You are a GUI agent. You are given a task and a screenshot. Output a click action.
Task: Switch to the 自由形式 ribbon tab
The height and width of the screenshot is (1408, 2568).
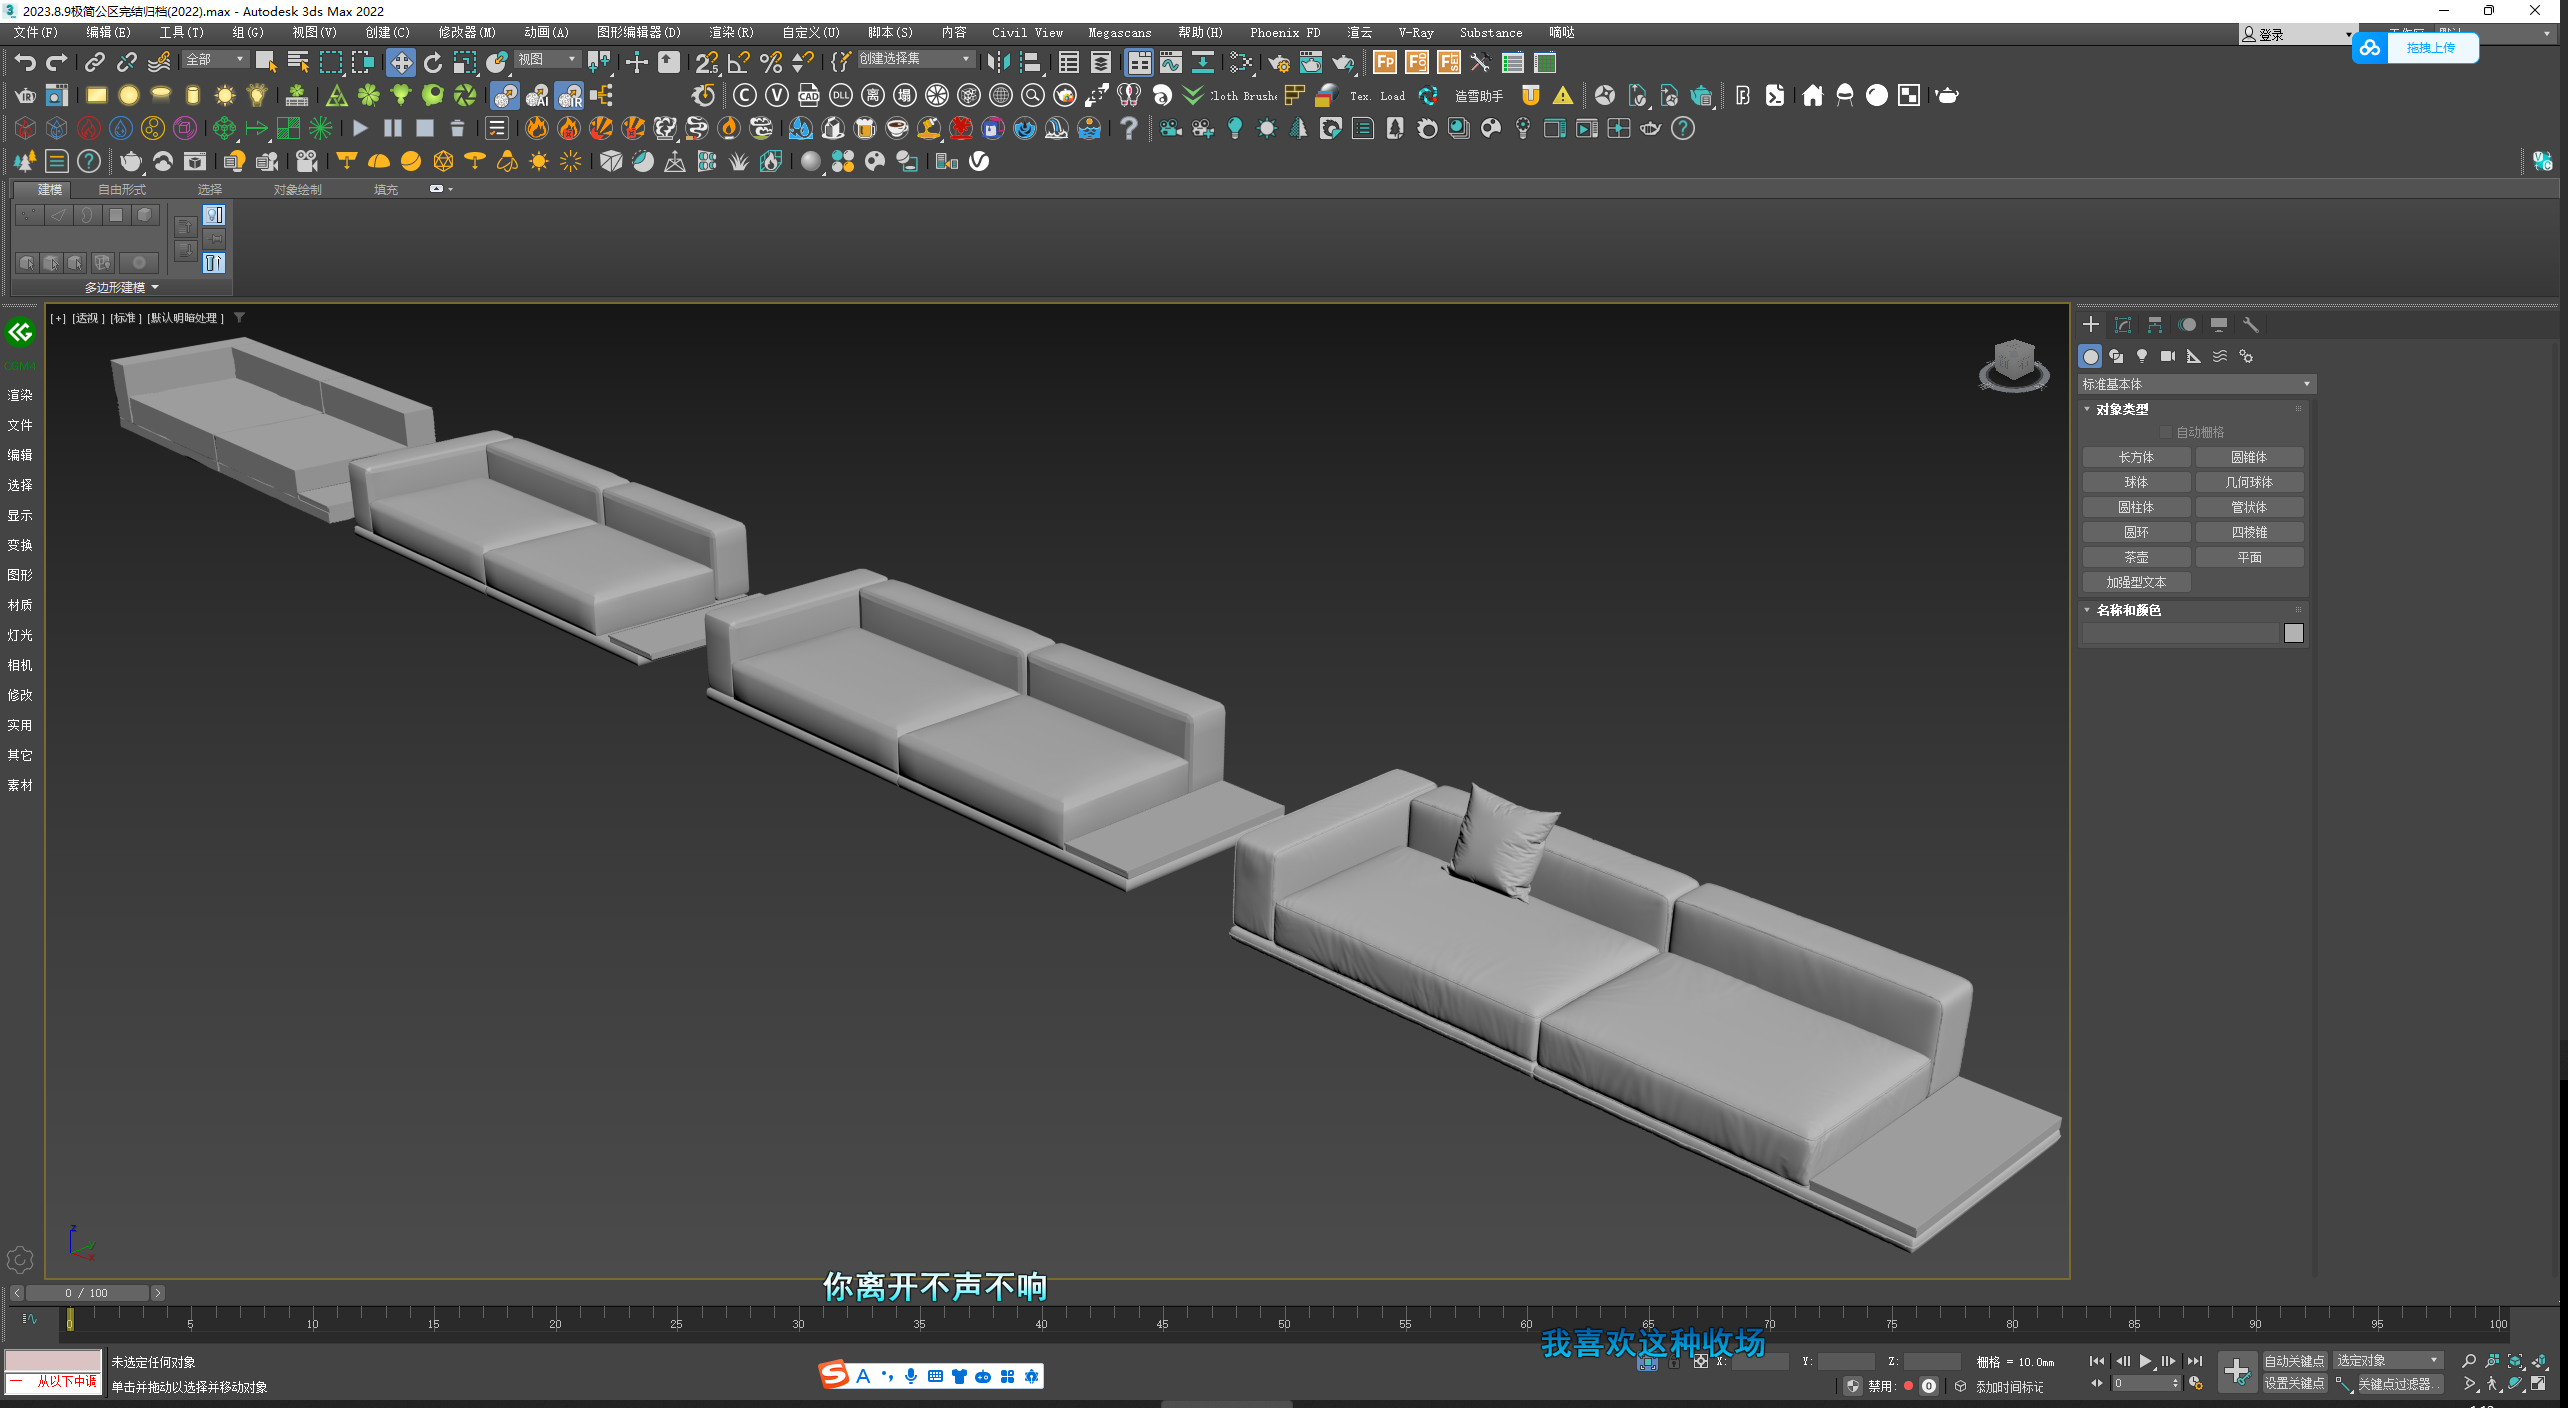tap(122, 190)
